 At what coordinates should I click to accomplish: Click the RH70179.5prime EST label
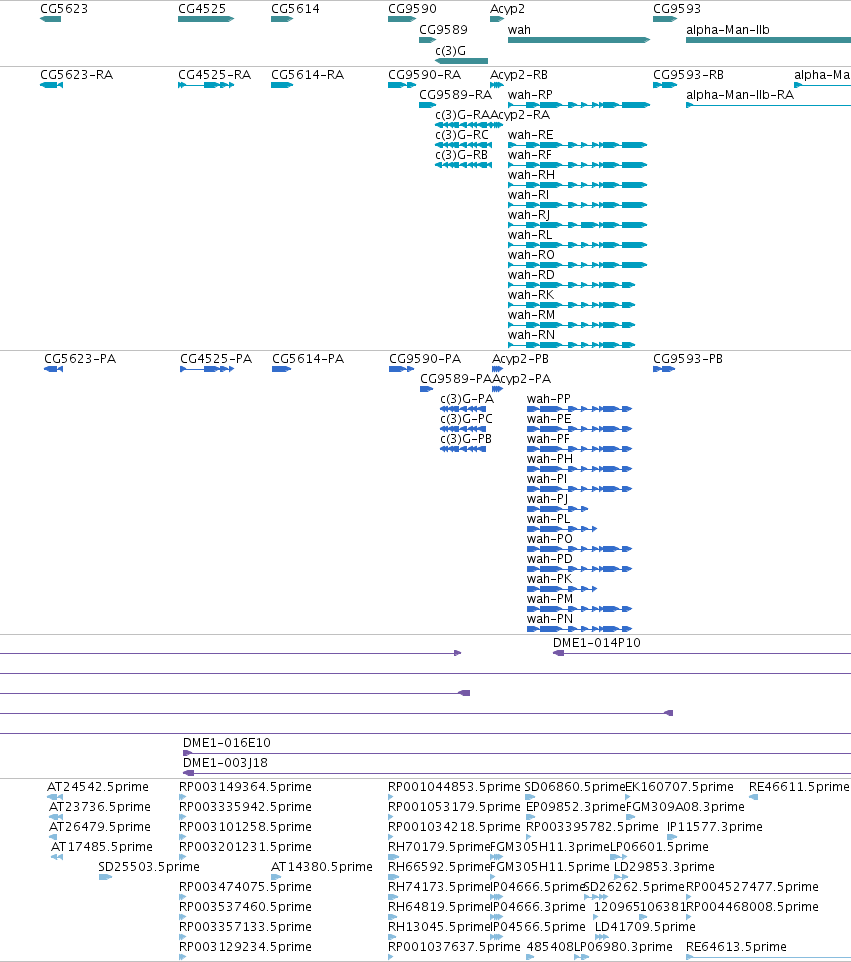tap(439, 847)
